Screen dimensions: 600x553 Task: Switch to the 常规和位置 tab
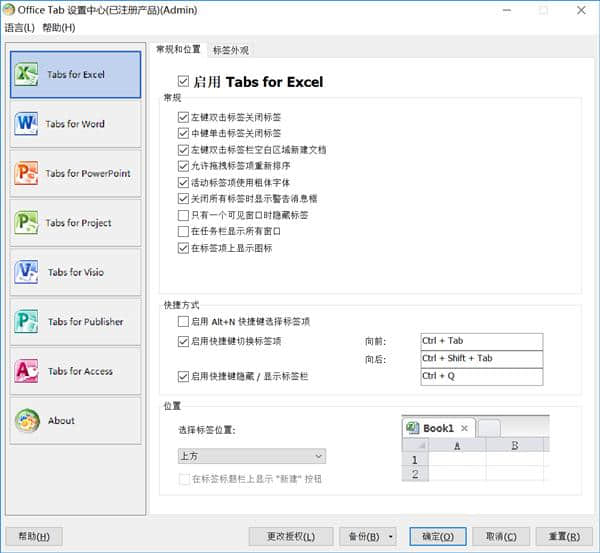click(178, 49)
